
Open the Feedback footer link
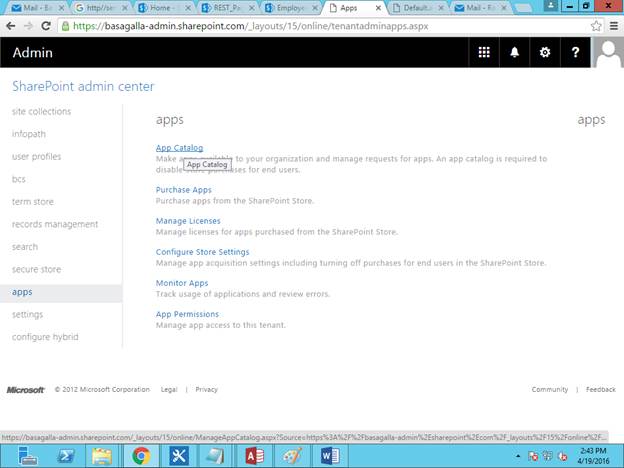point(601,390)
